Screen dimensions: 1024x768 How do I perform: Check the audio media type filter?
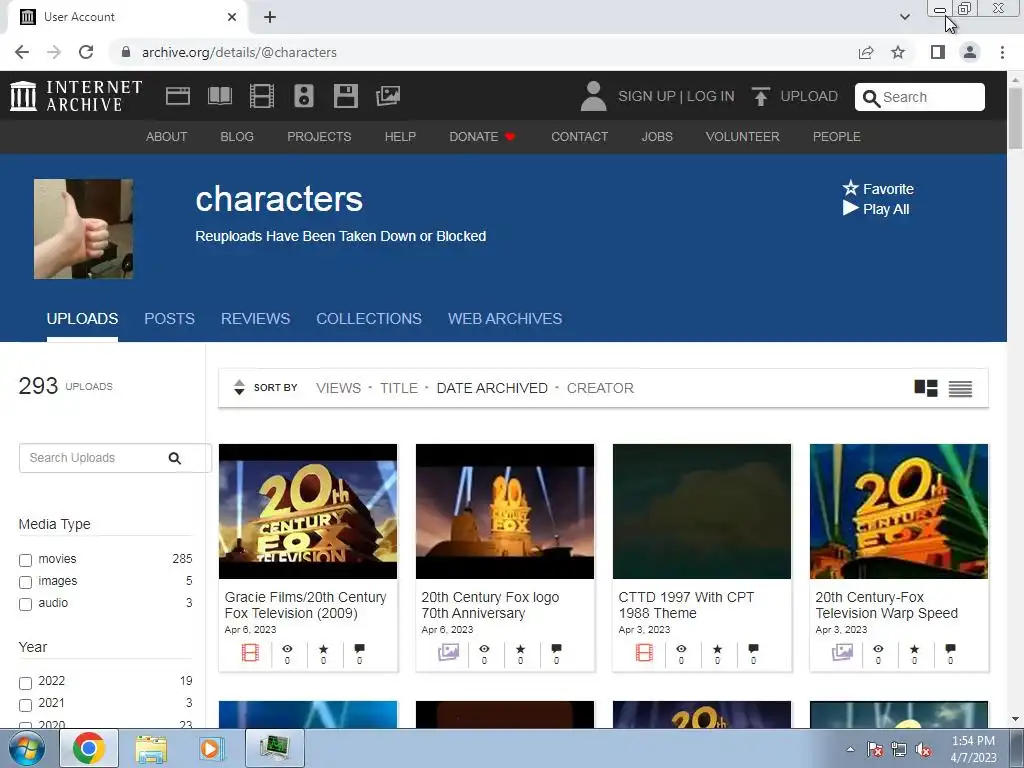point(25,604)
